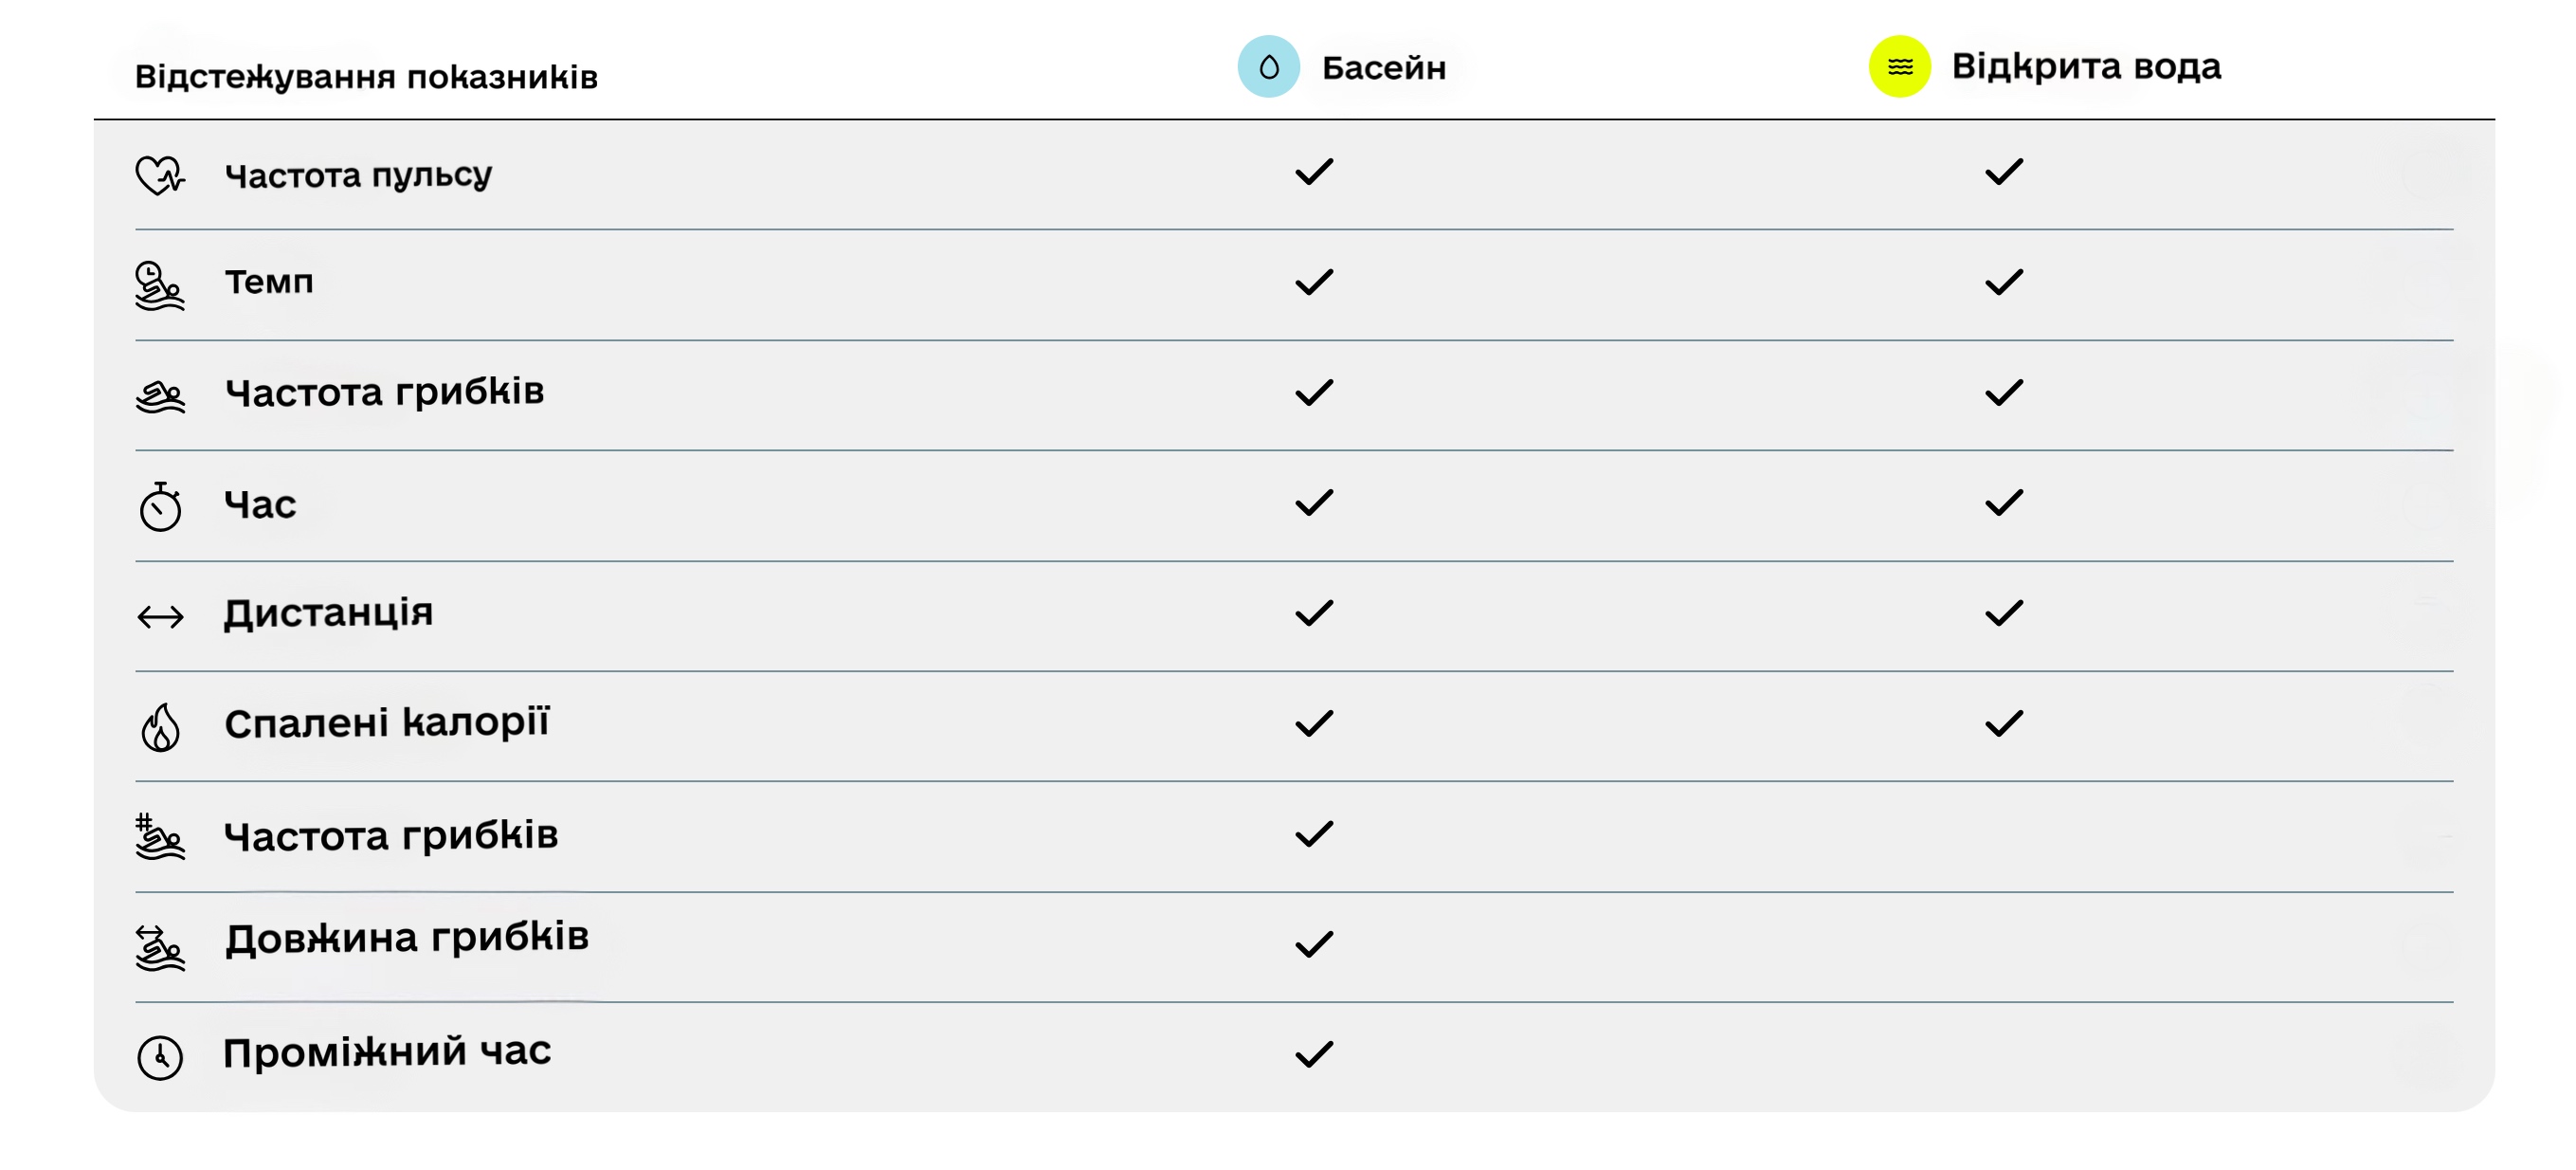Click the open water checkmark for Спалені калорії
This screenshot has width=2576, height=1170.
point(2004,723)
